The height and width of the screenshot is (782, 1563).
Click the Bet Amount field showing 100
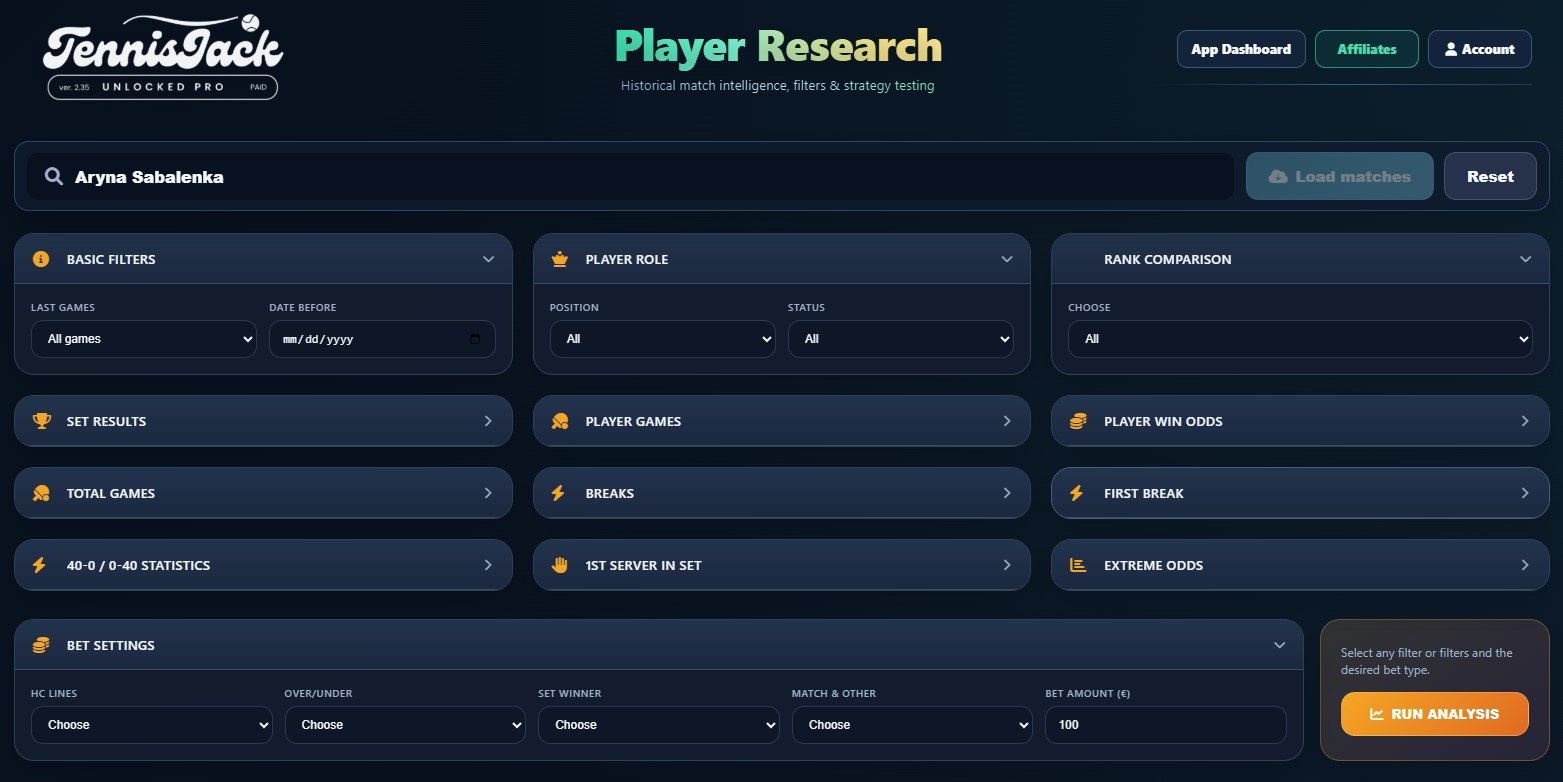coord(1166,725)
